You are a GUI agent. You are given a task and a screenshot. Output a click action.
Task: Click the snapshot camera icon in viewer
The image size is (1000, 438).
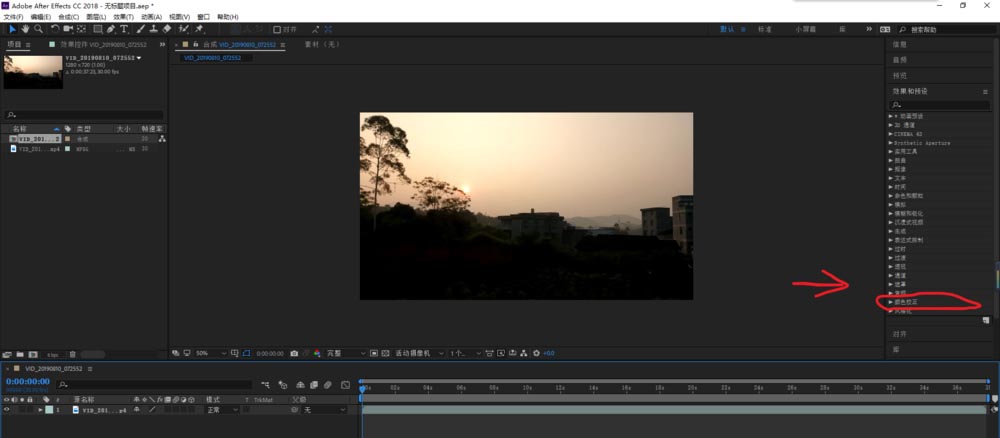point(294,353)
